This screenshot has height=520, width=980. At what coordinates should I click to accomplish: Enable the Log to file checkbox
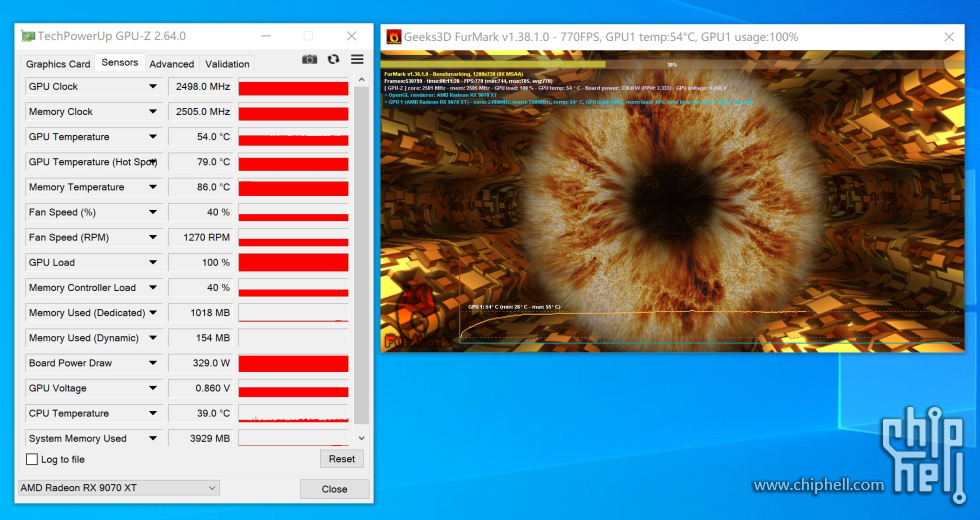pos(32,459)
